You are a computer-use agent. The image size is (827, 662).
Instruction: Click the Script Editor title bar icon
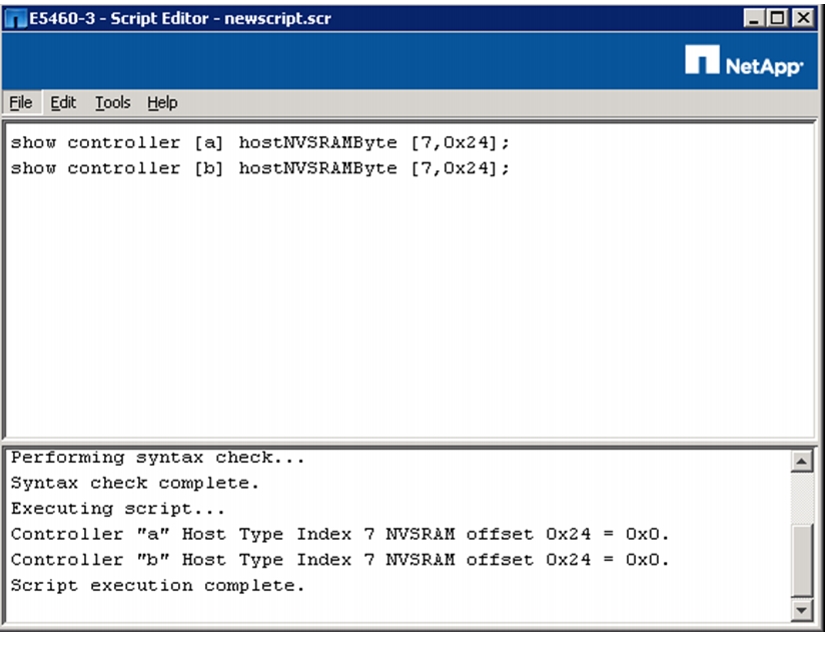point(15,18)
